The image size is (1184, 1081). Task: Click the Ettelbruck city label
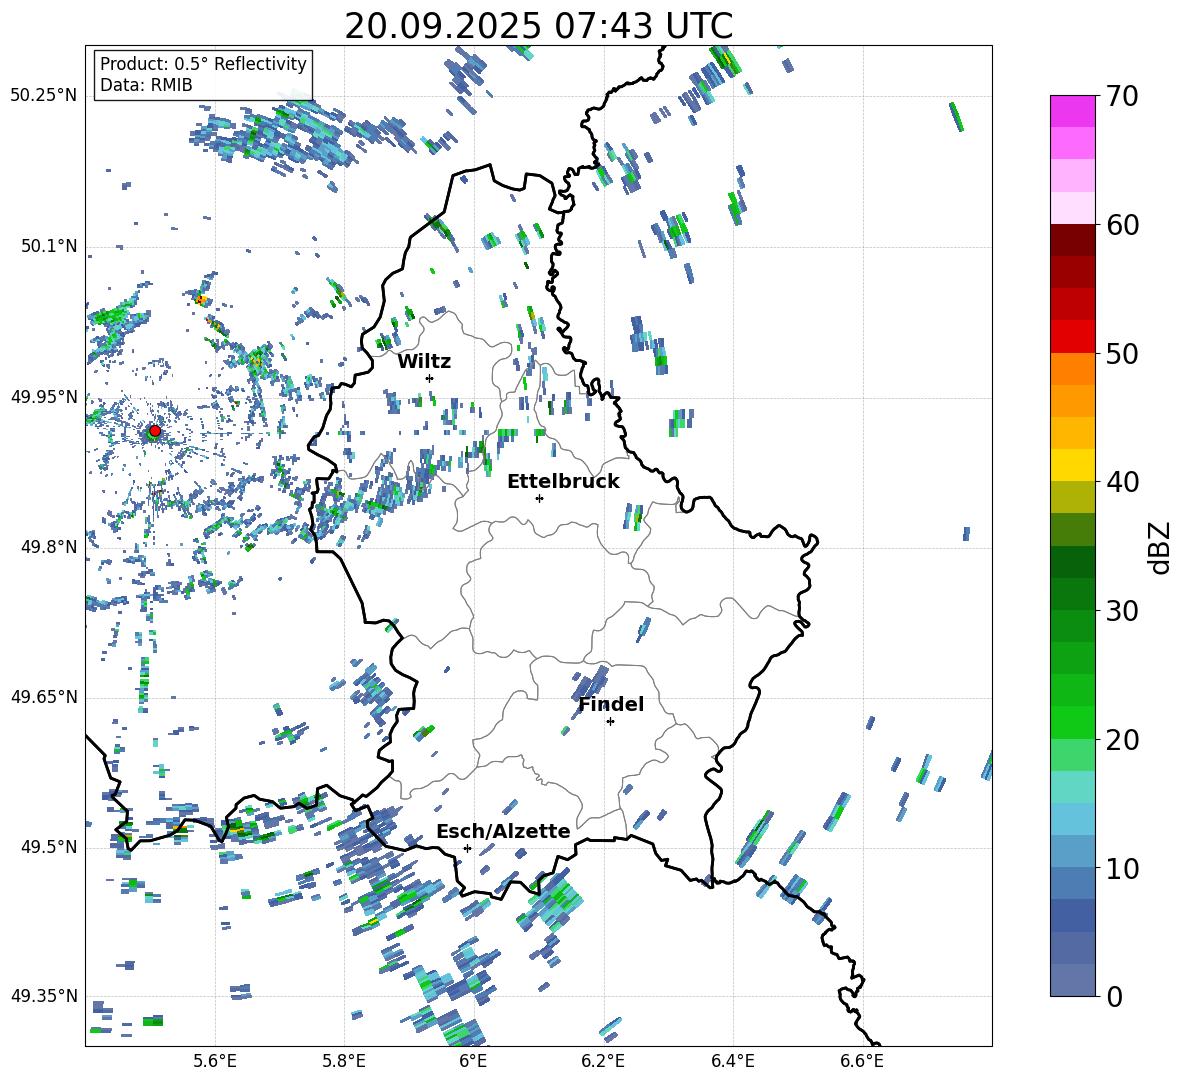pos(563,482)
